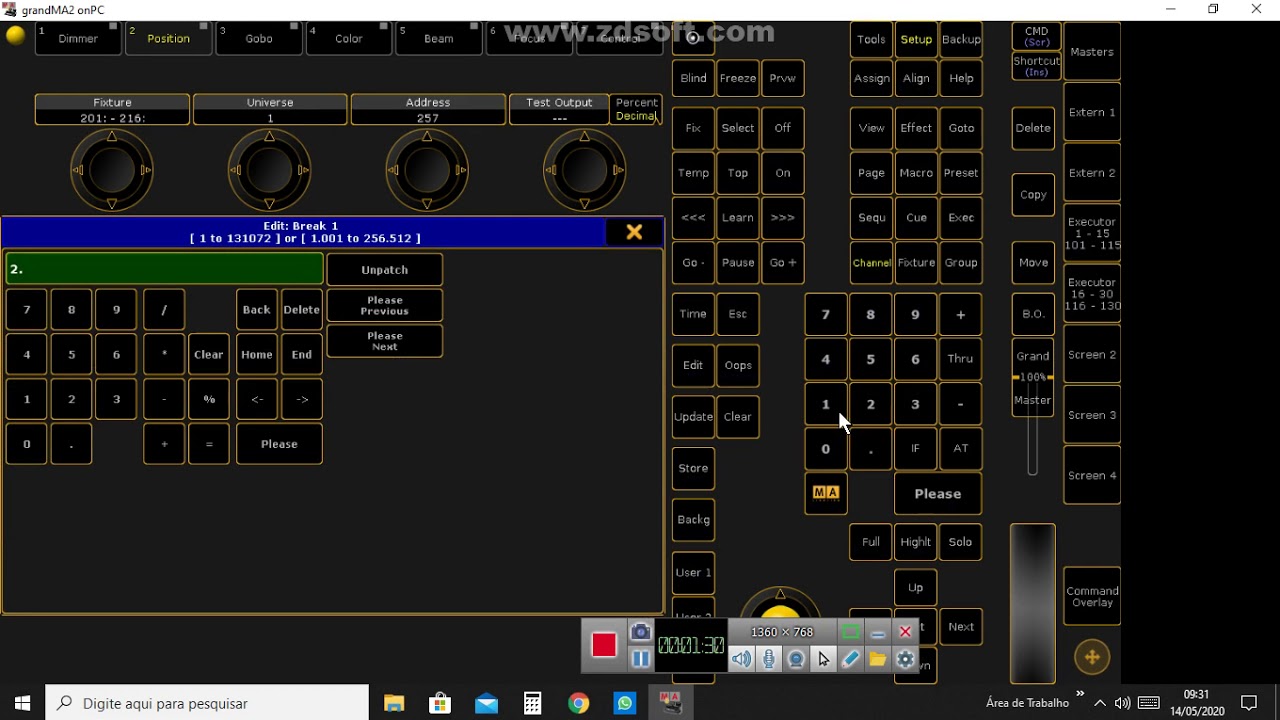Viewport: 1280px width, 720px height.
Task: Click the Address encoder dial
Action: (x=427, y=170)
